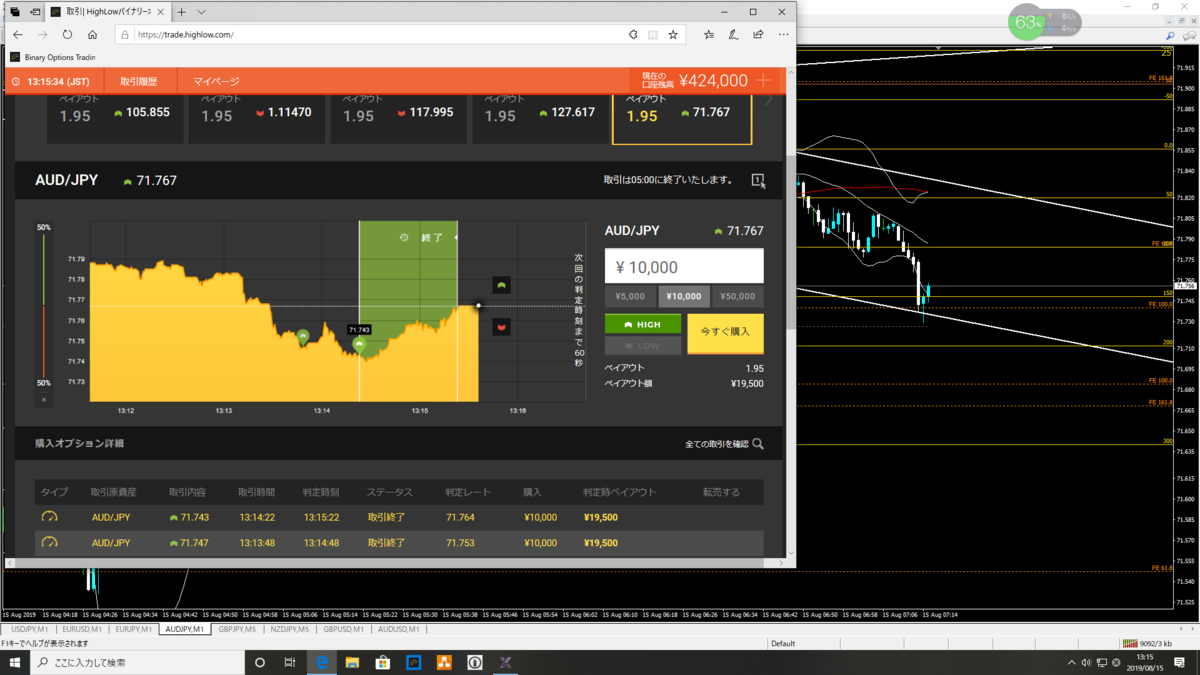Click the investment amount field

(684, 267)
